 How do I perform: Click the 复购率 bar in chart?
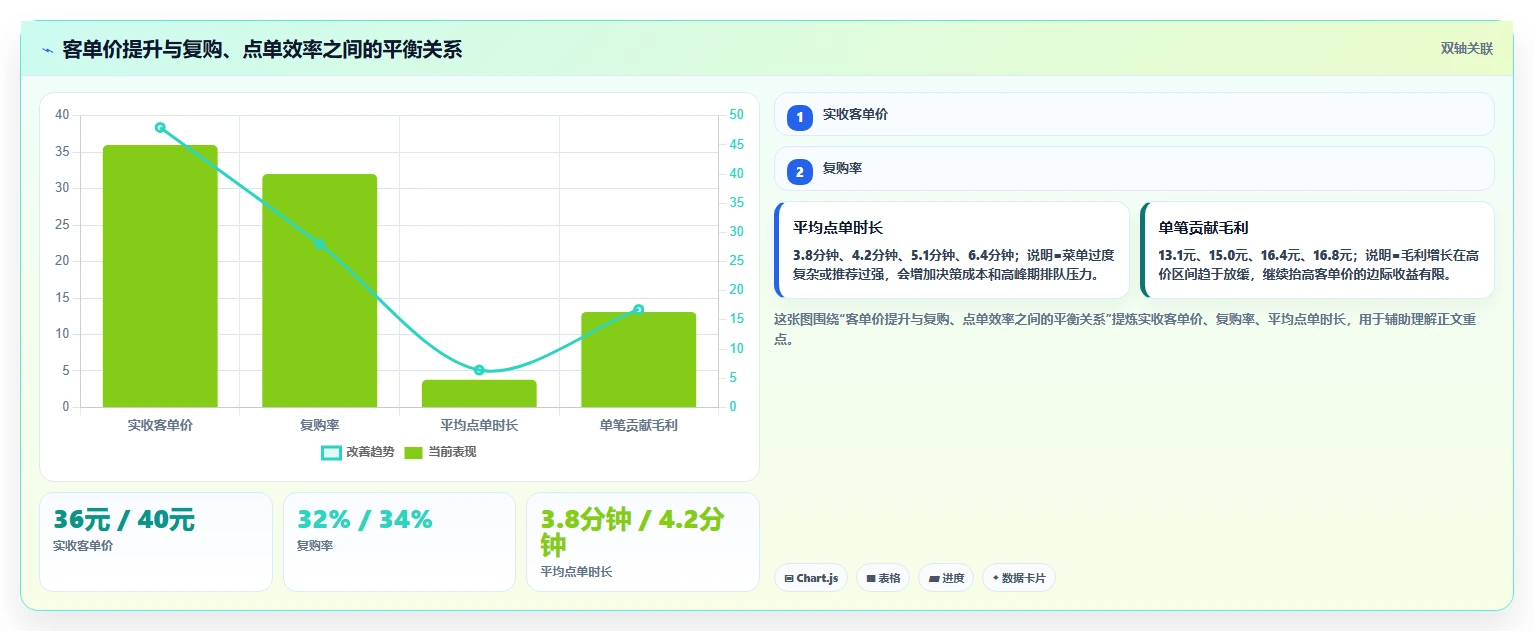pyautogui.click(x=320, y=290)
